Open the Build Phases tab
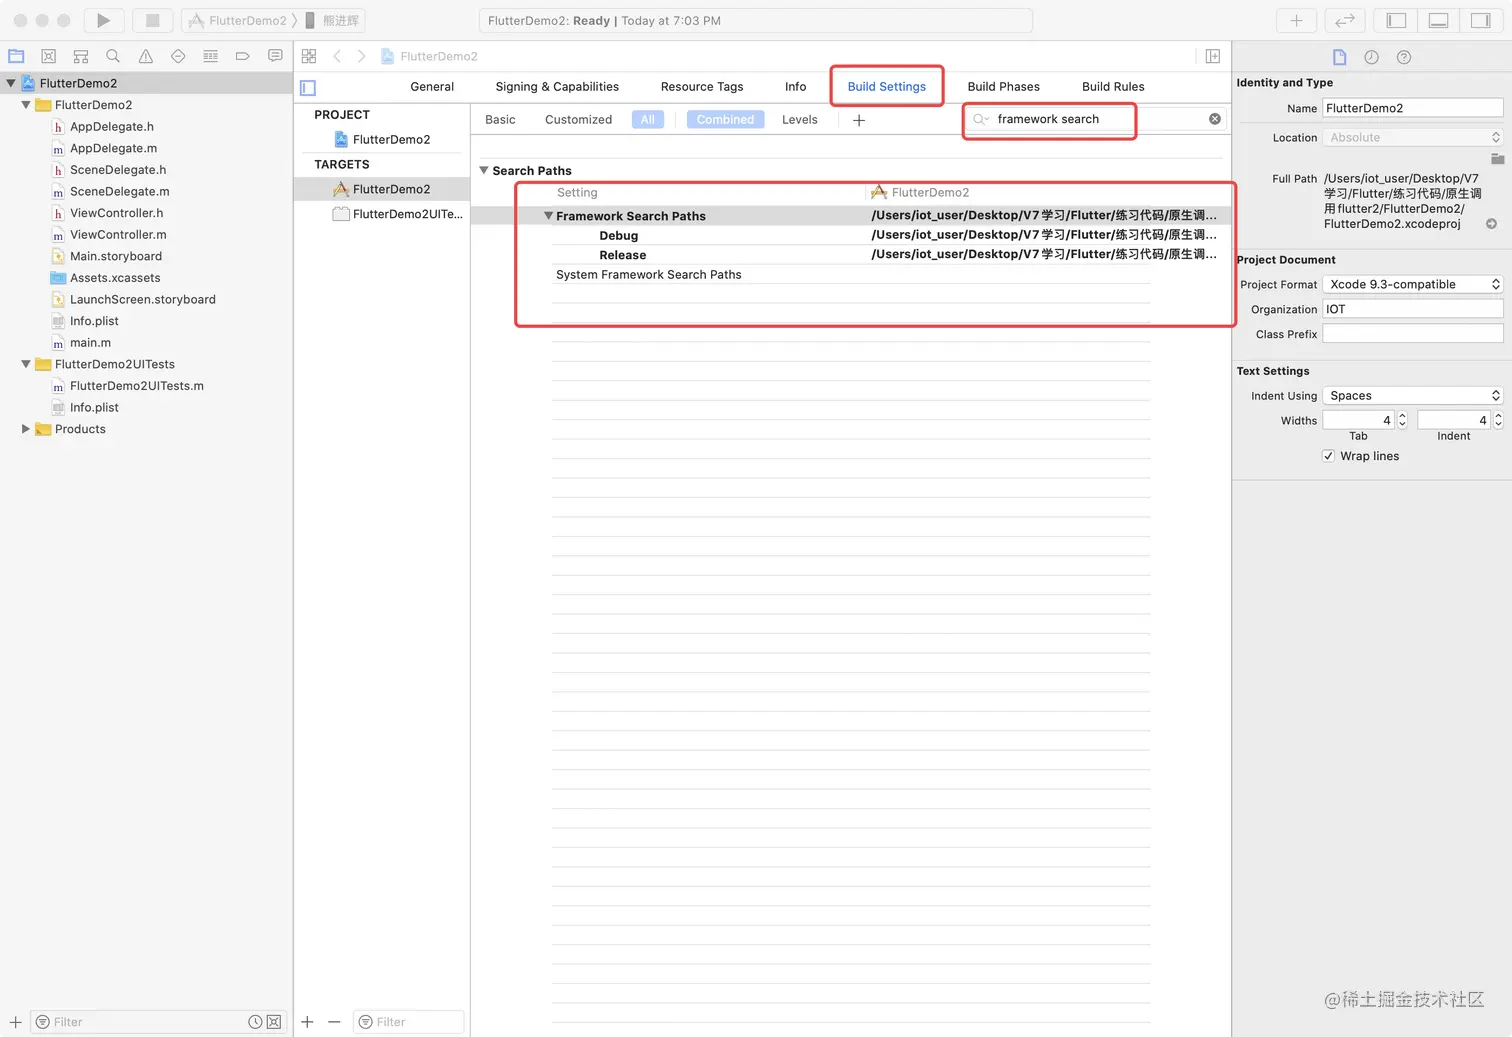 pyautogui.click(x=1004, y=87)
